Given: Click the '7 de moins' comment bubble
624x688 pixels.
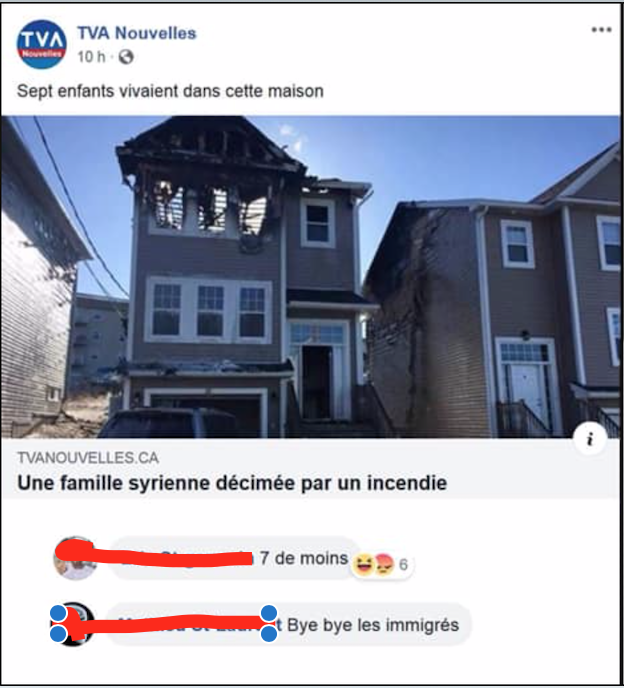Looking at the screenshot, I should 234,558.
